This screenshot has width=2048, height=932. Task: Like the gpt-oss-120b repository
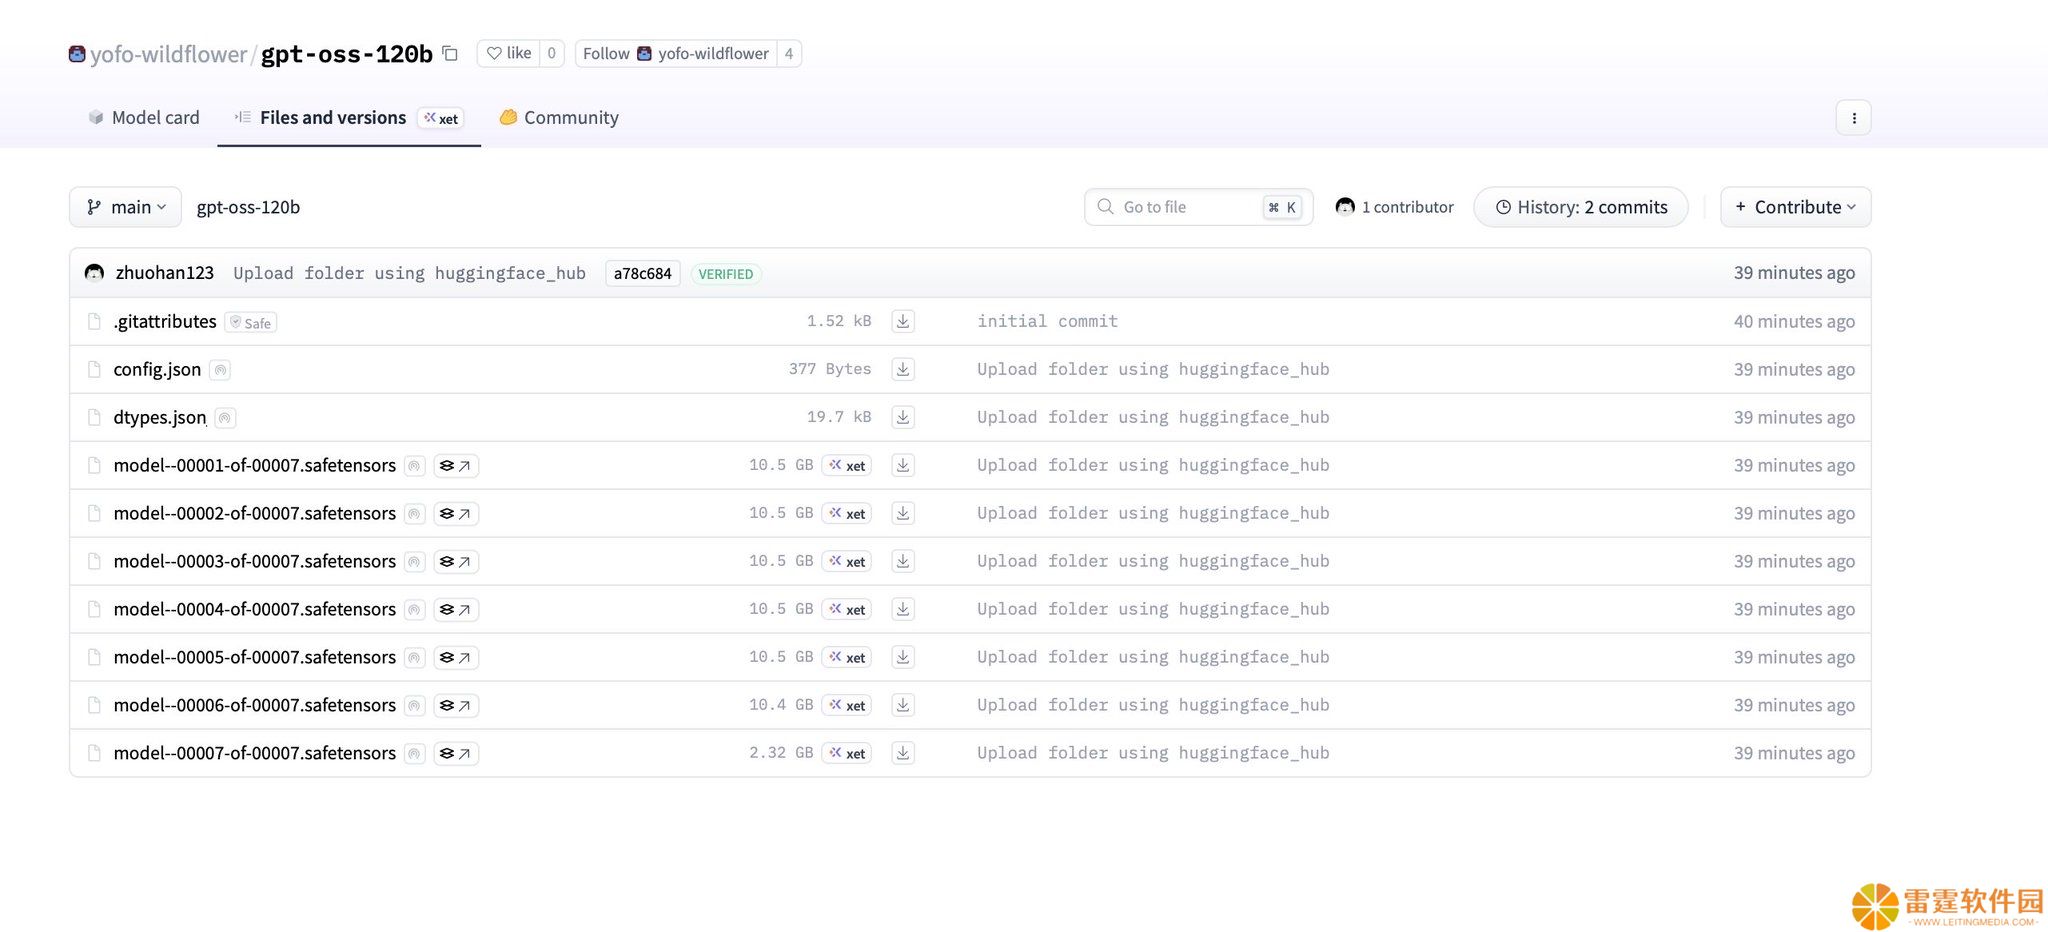tap(509, 53)
